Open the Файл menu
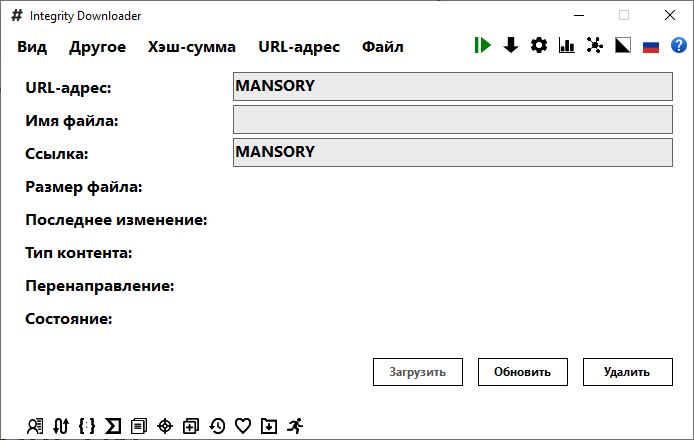 (x=383, y=46)
